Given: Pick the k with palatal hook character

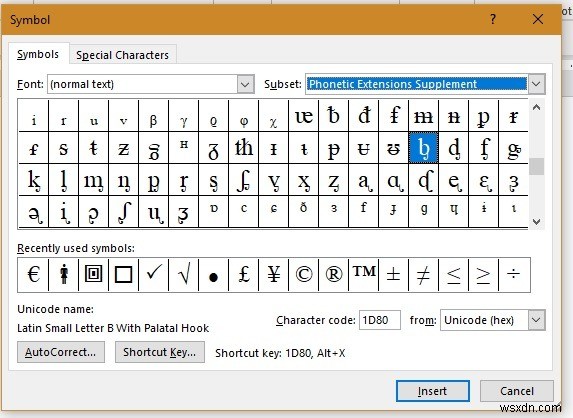Looking at the screenshot, I should [x=34, y=180].
